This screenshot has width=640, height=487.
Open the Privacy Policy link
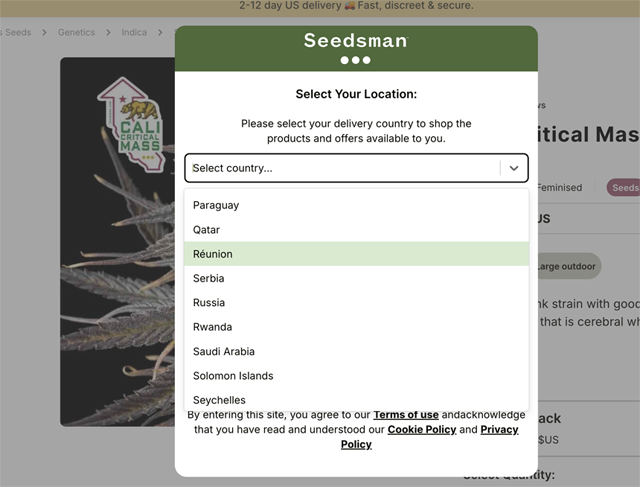[x=429, y=437]
